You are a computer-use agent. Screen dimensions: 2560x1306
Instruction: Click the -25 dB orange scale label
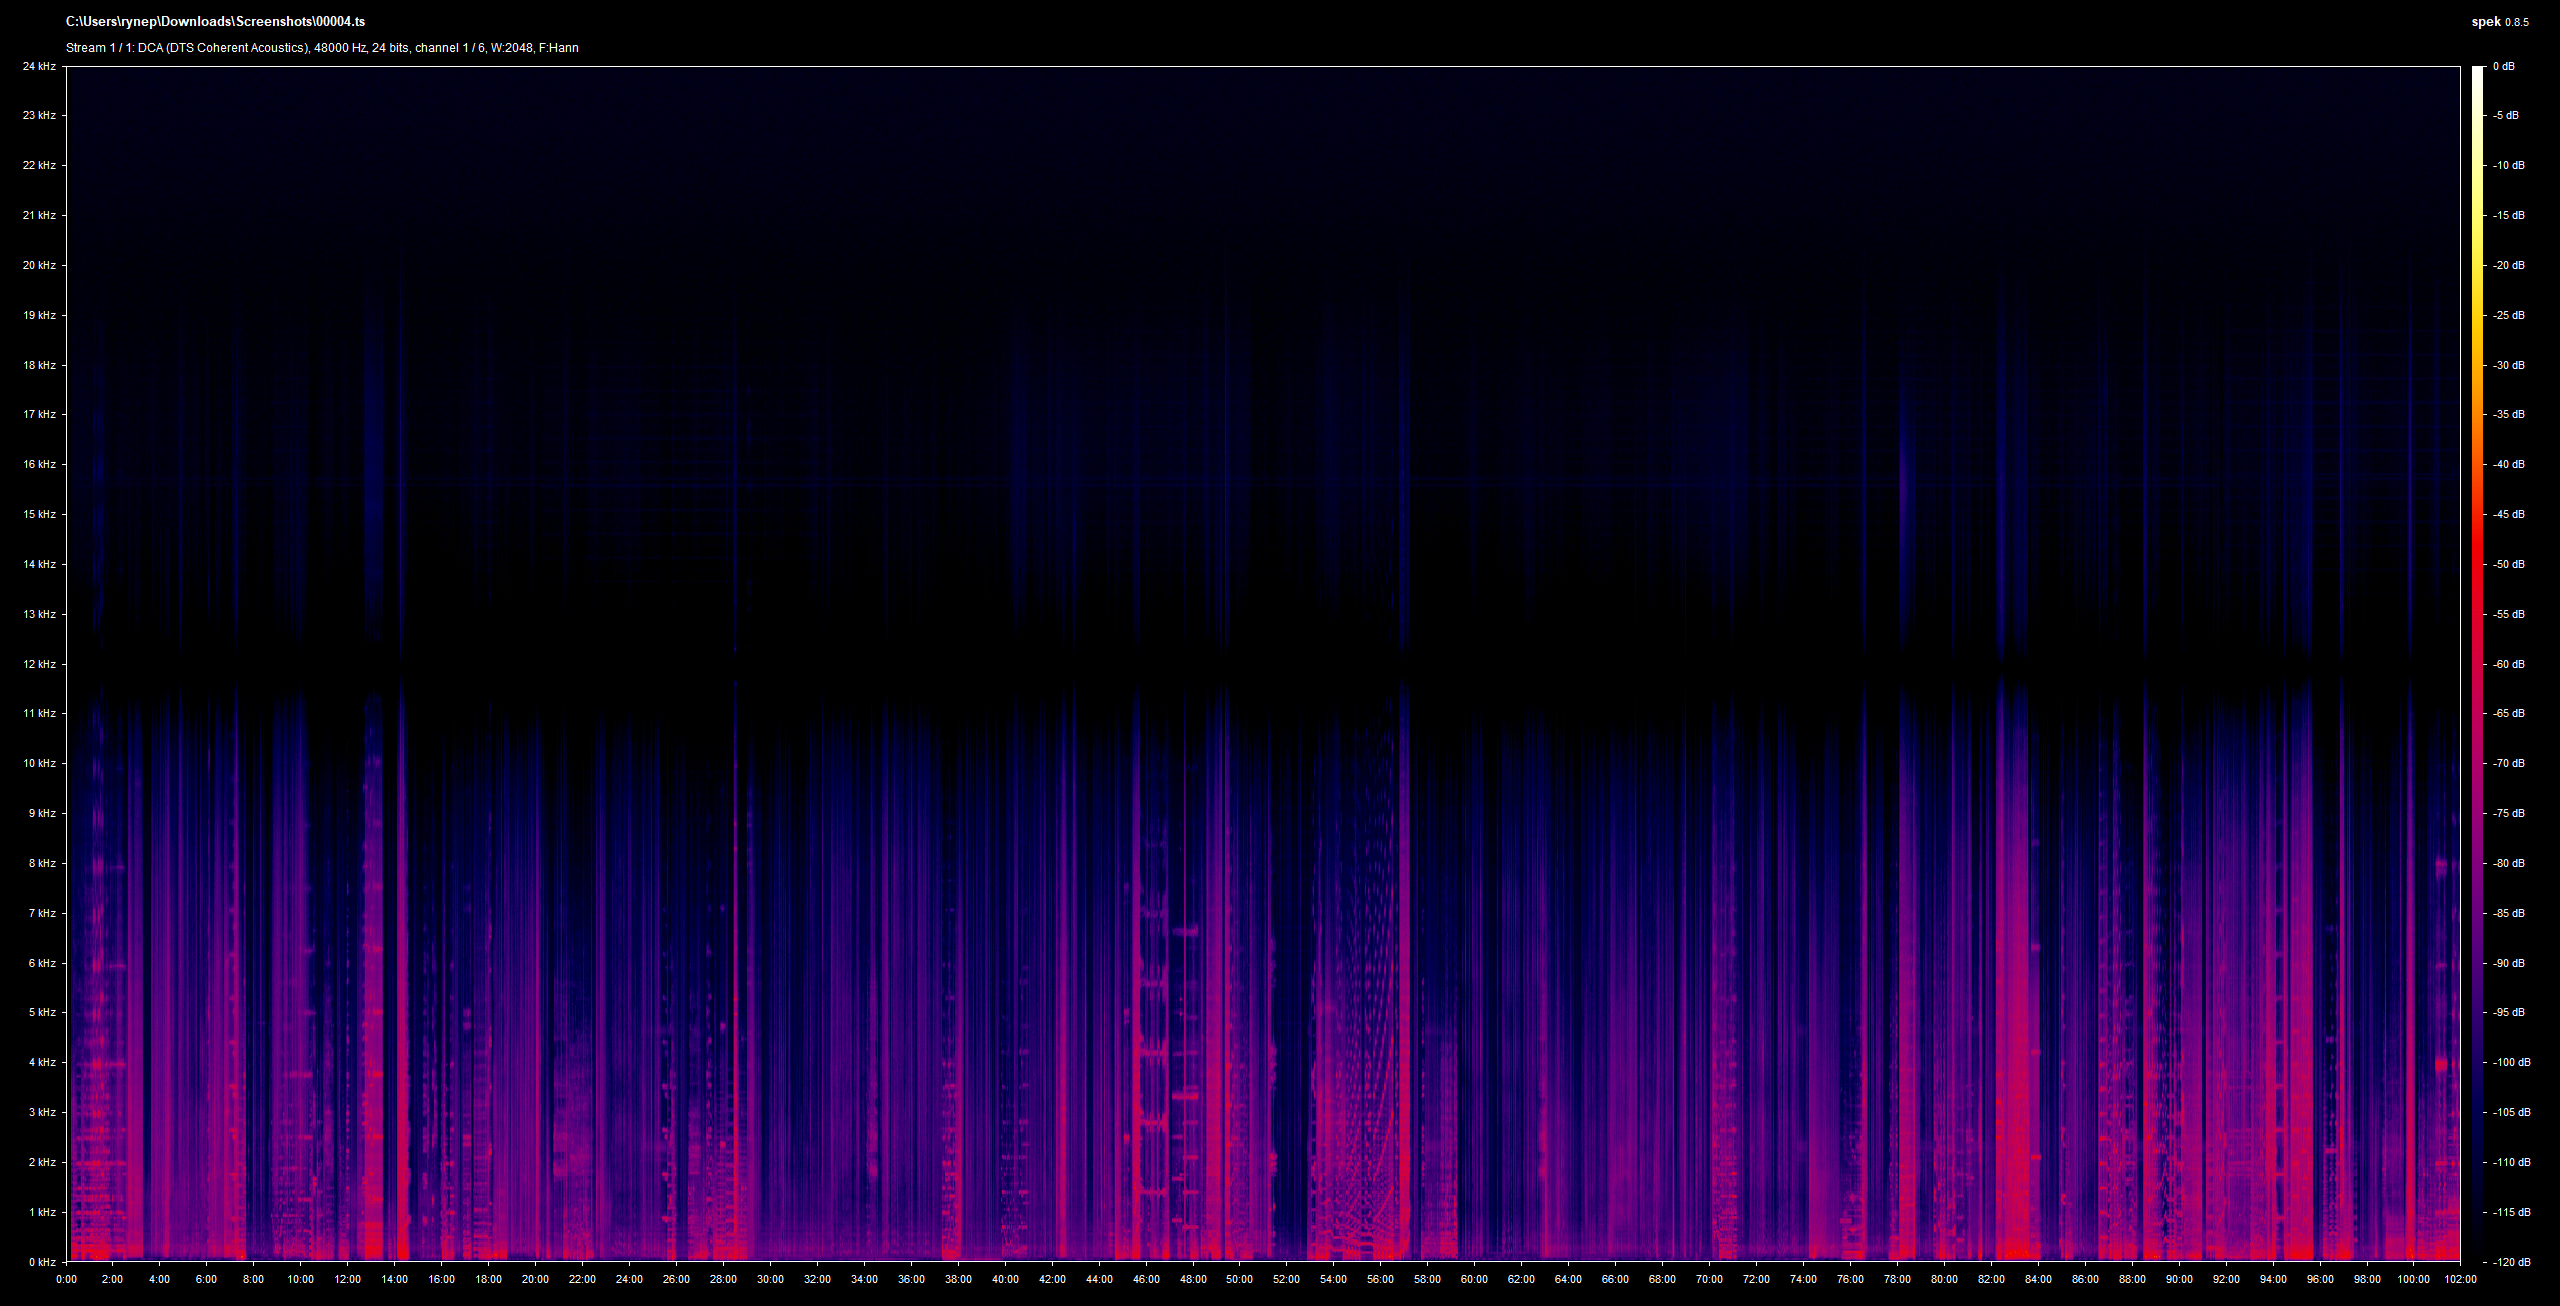2508,315
